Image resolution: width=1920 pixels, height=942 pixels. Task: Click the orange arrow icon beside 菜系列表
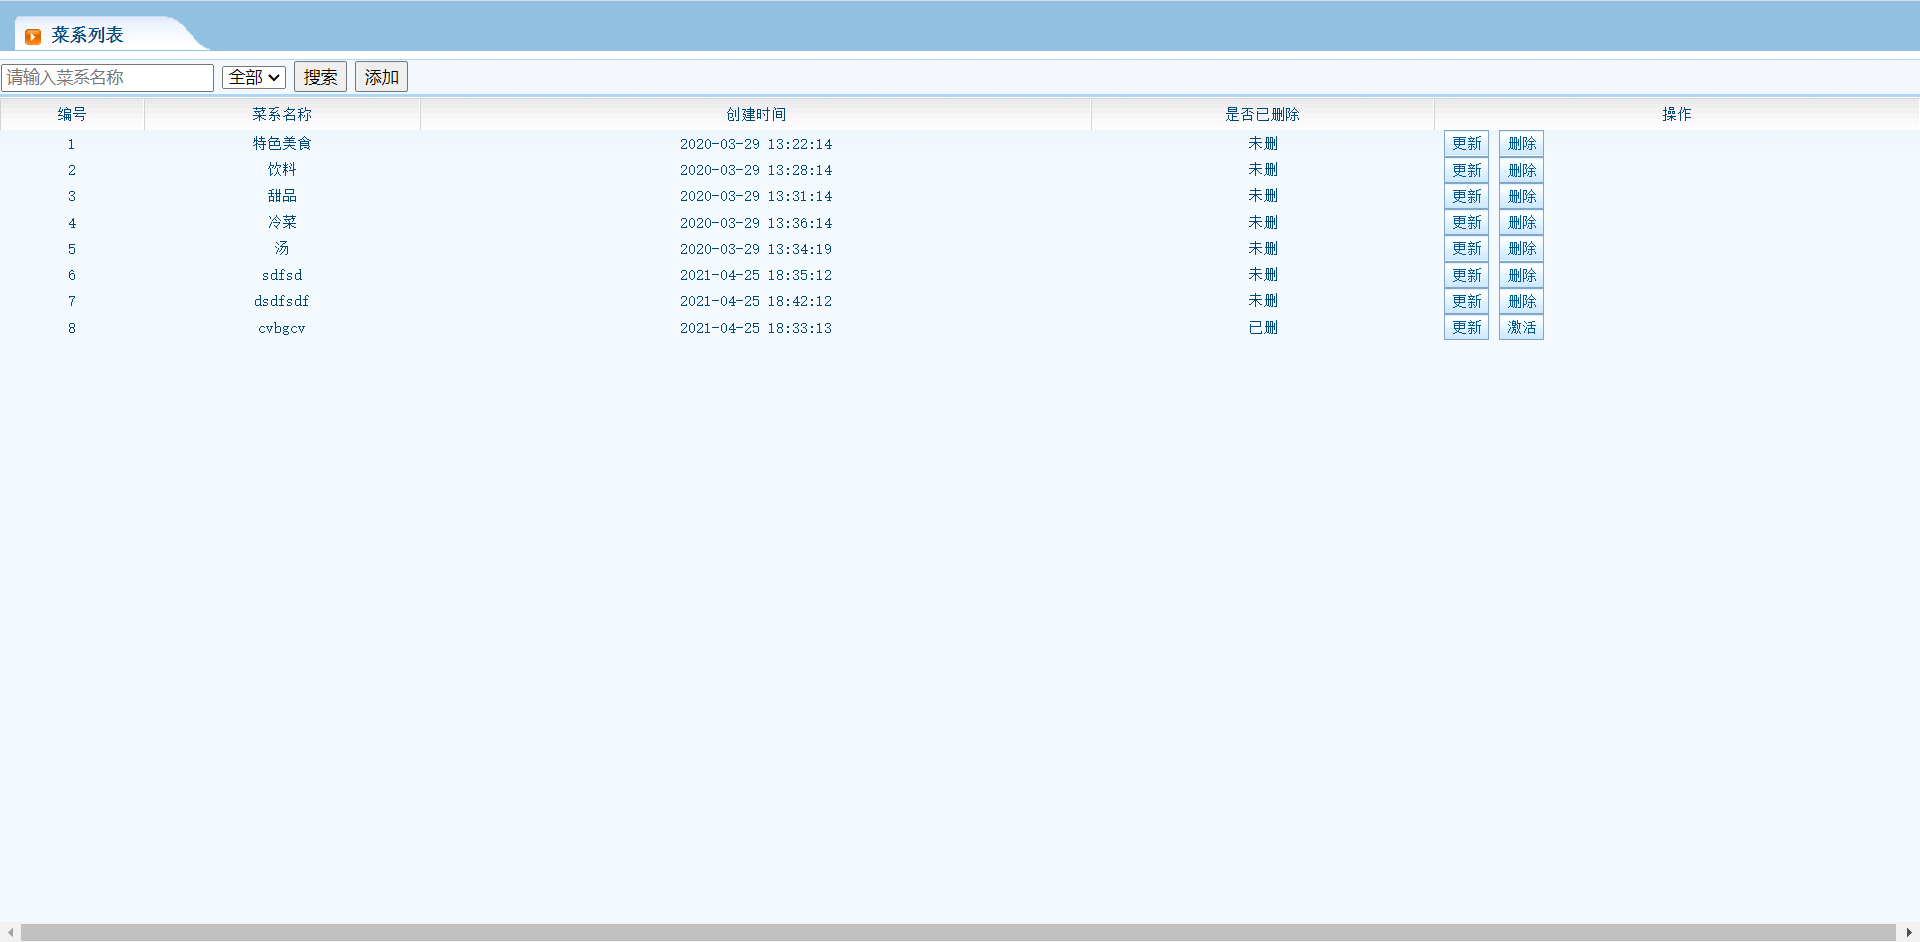33,36
